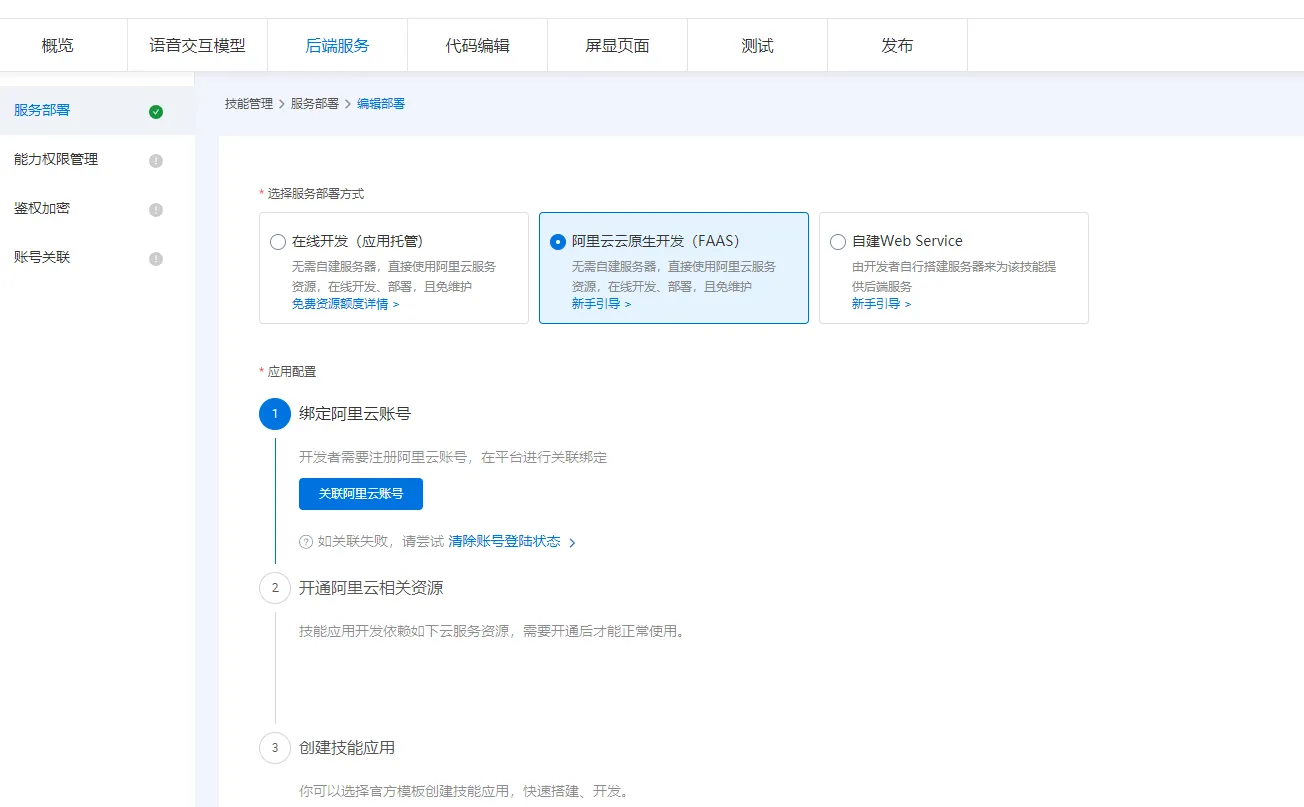Switch to the 发布 tab
Viewport: 1304px width, 807px height.
click(x=897, y=46)
